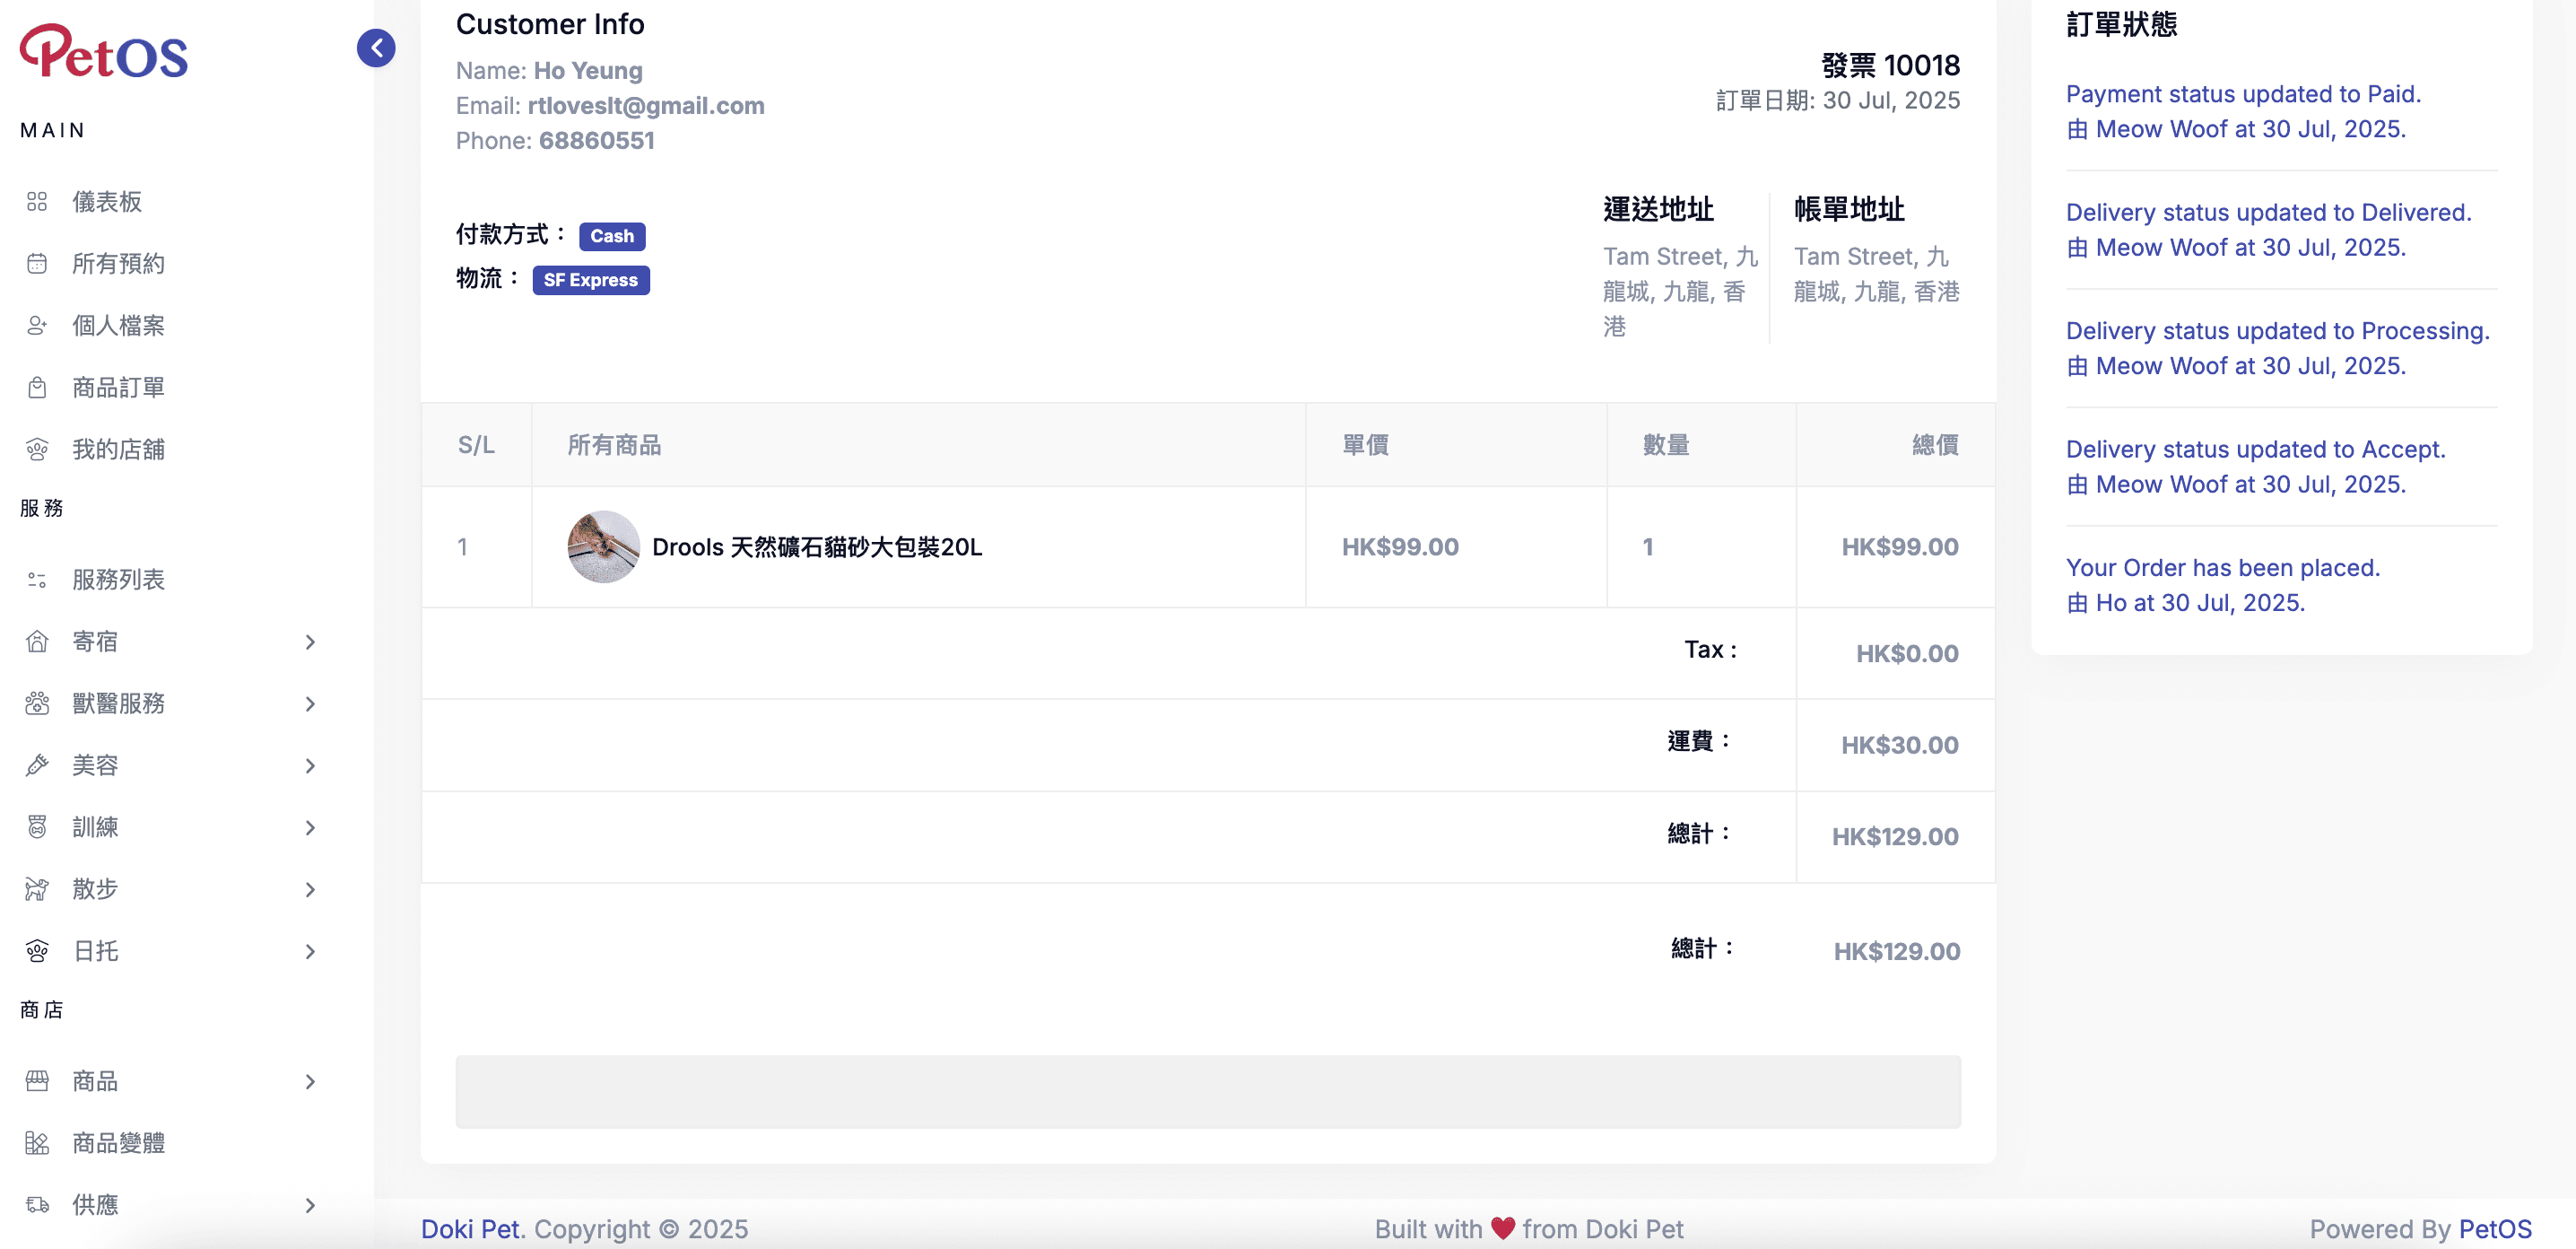This screenshot has height=1249, width=2576.
Task: Open 服務列表 in the sidebar
Action: 118,580
